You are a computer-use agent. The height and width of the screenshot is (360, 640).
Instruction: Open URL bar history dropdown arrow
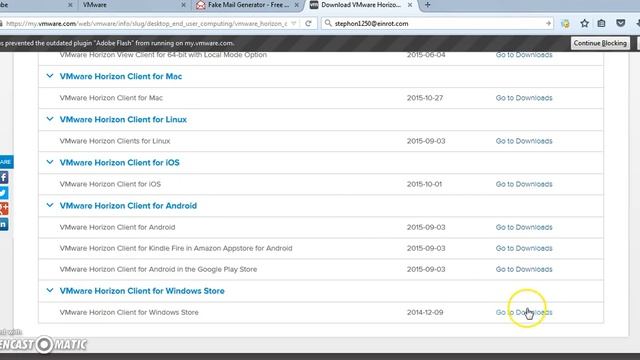click(293, 23)
